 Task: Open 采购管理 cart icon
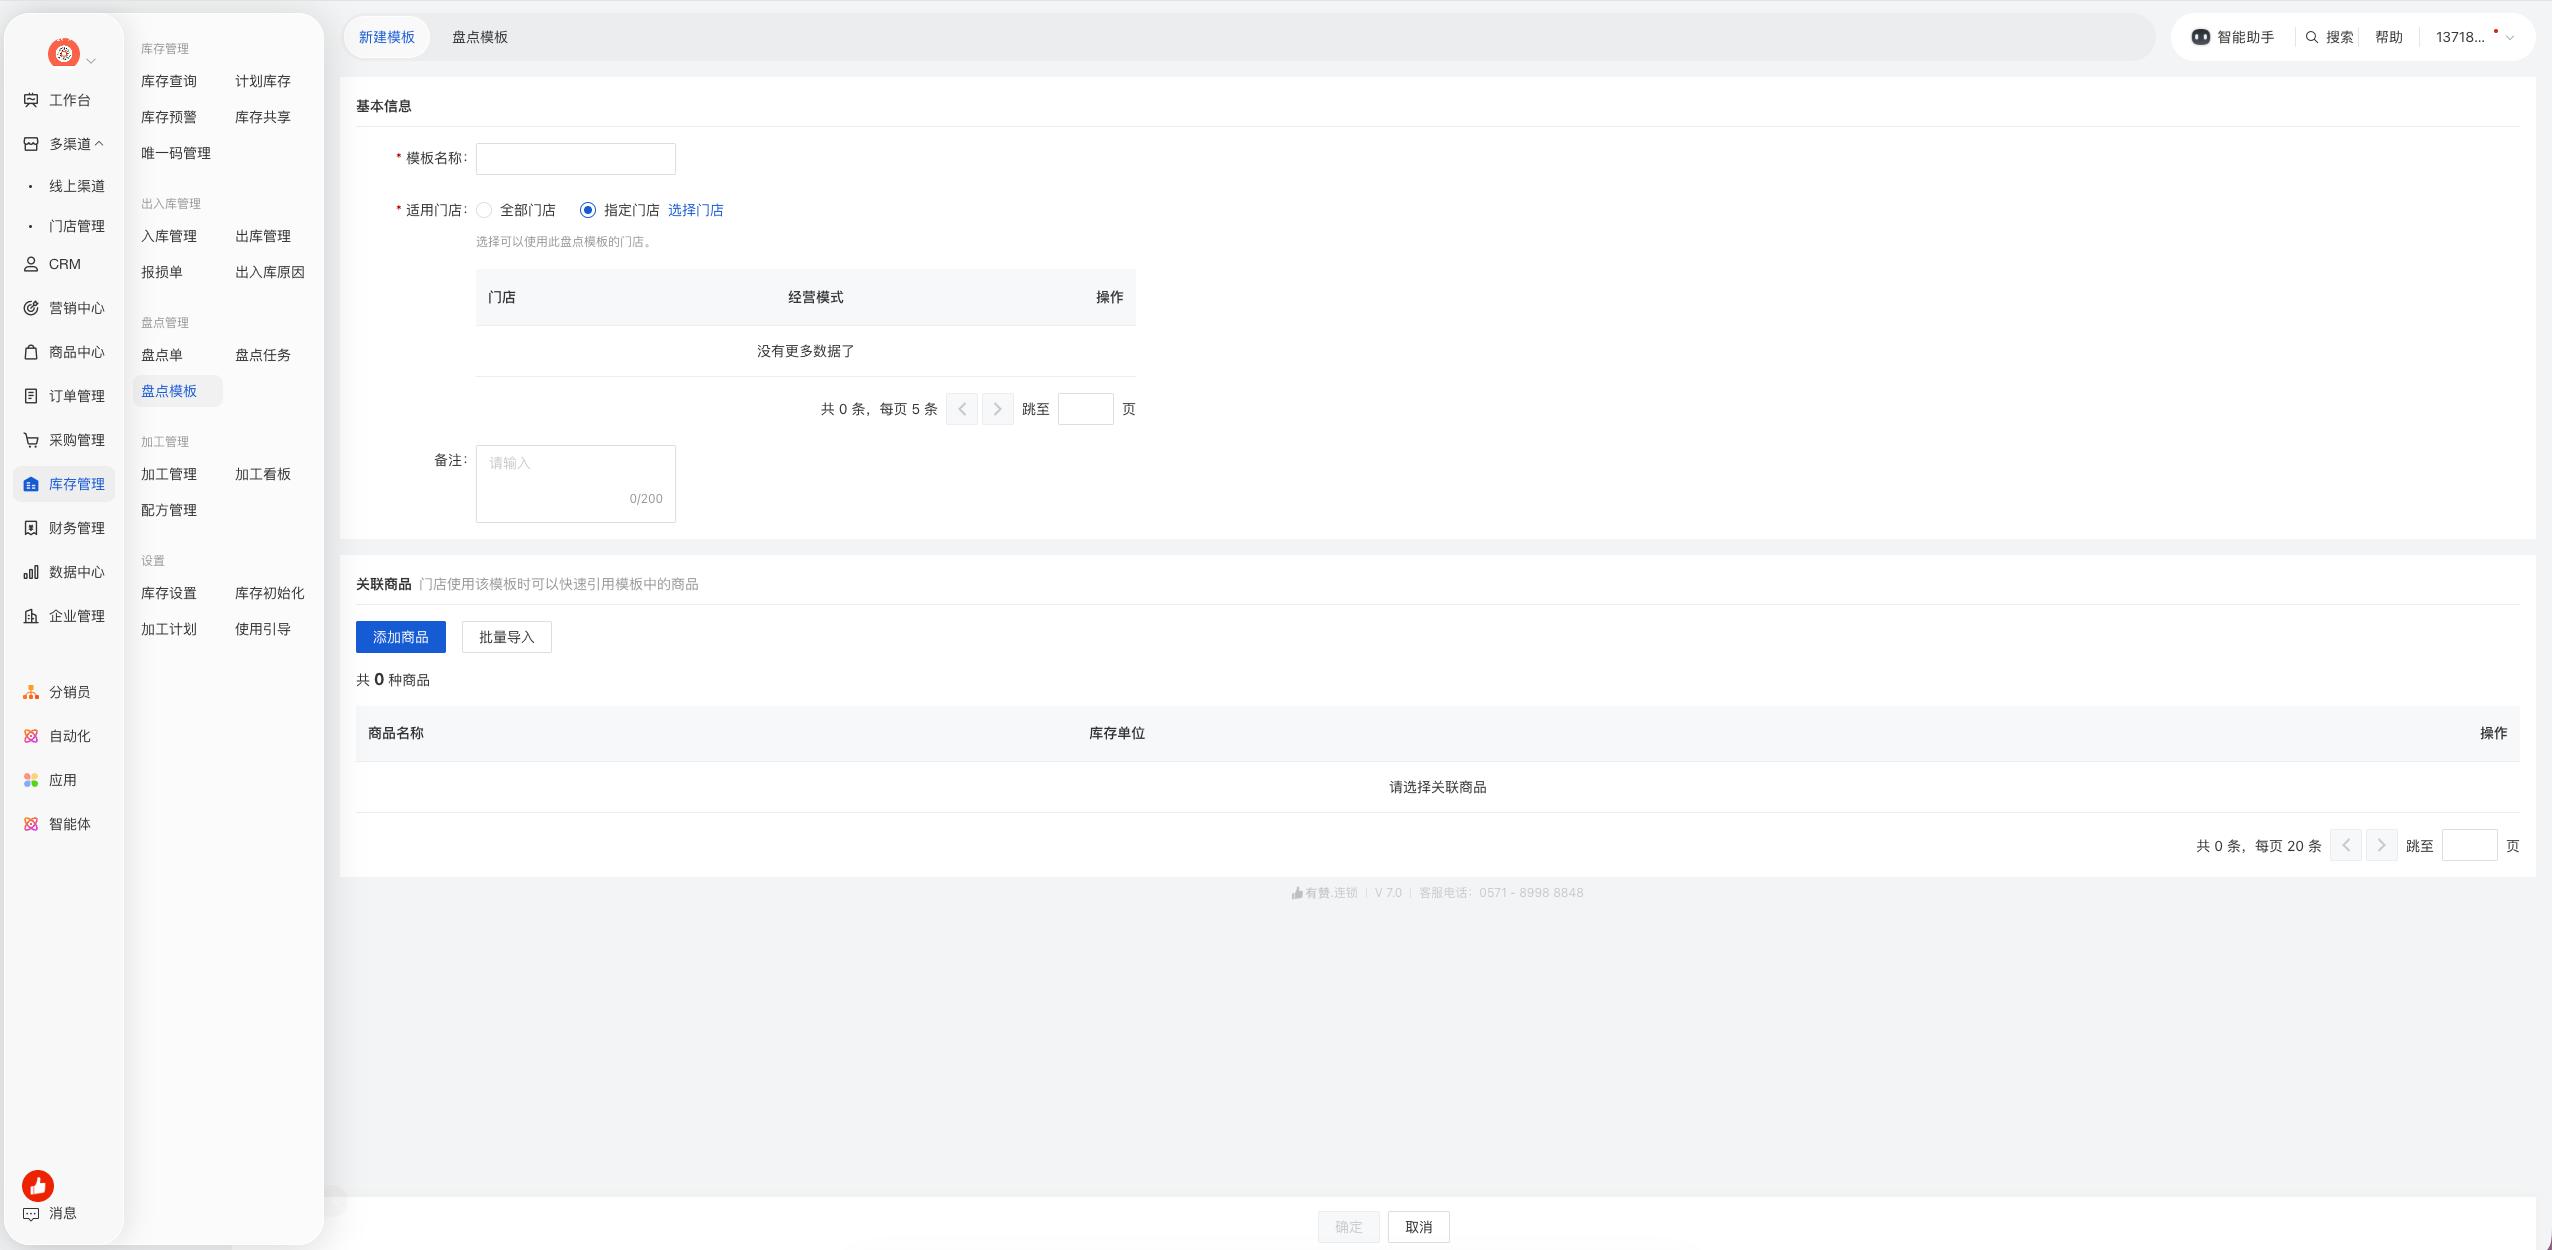click(31, 440)
